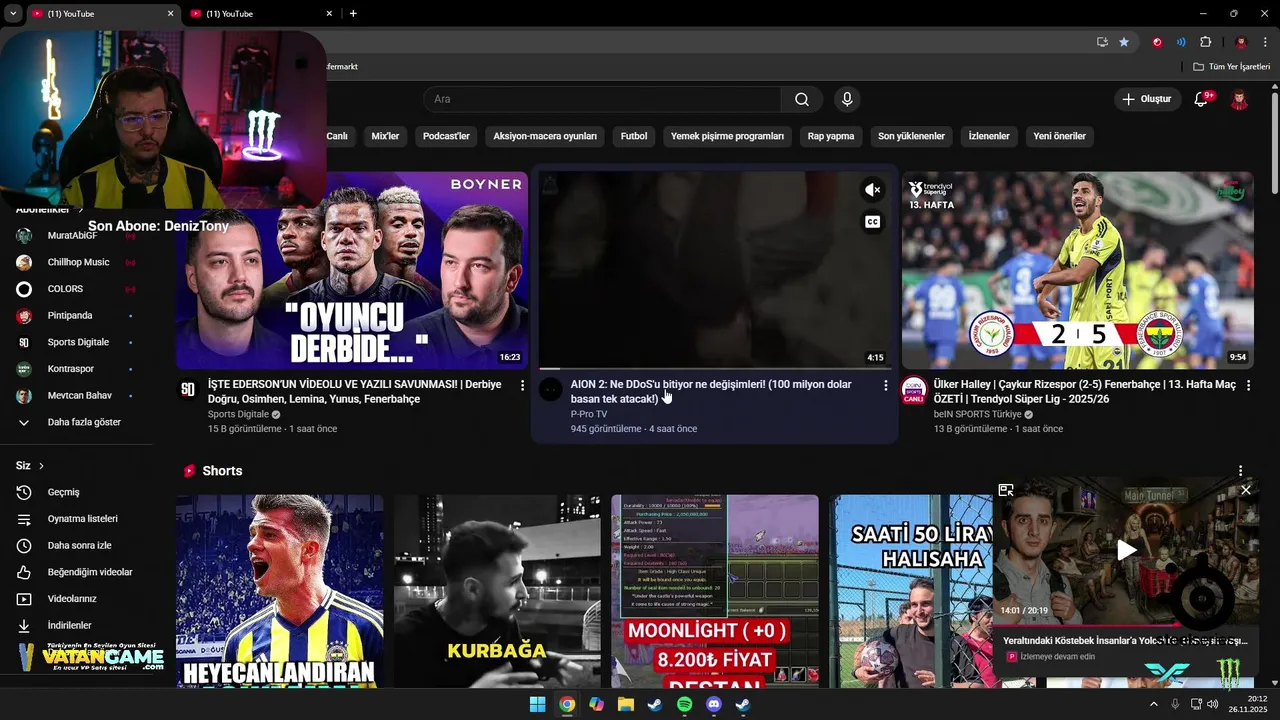Select 'Aksiyon-macera oyunları' filter chip
This screenshot has width=1280, height=720.
coord(545,136)
